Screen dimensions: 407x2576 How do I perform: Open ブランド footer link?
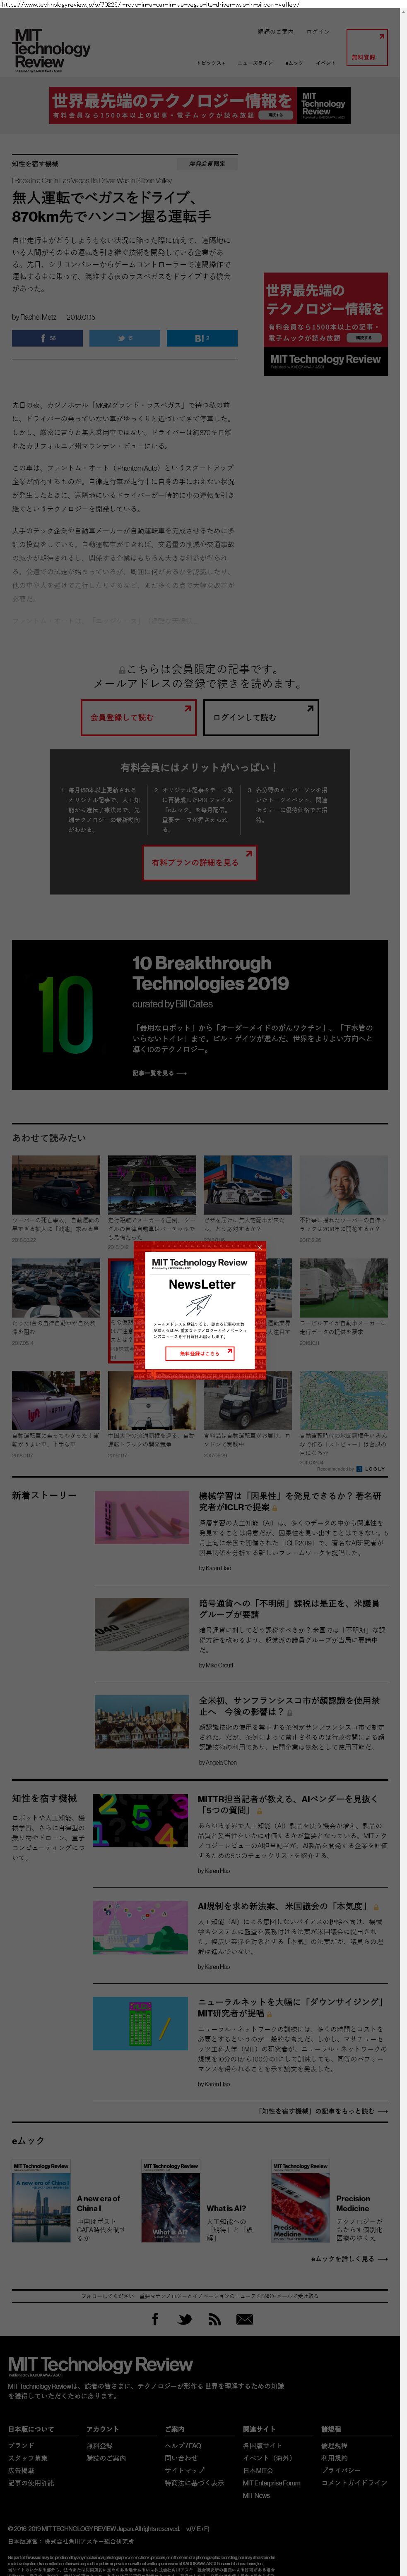(21, 2446)
